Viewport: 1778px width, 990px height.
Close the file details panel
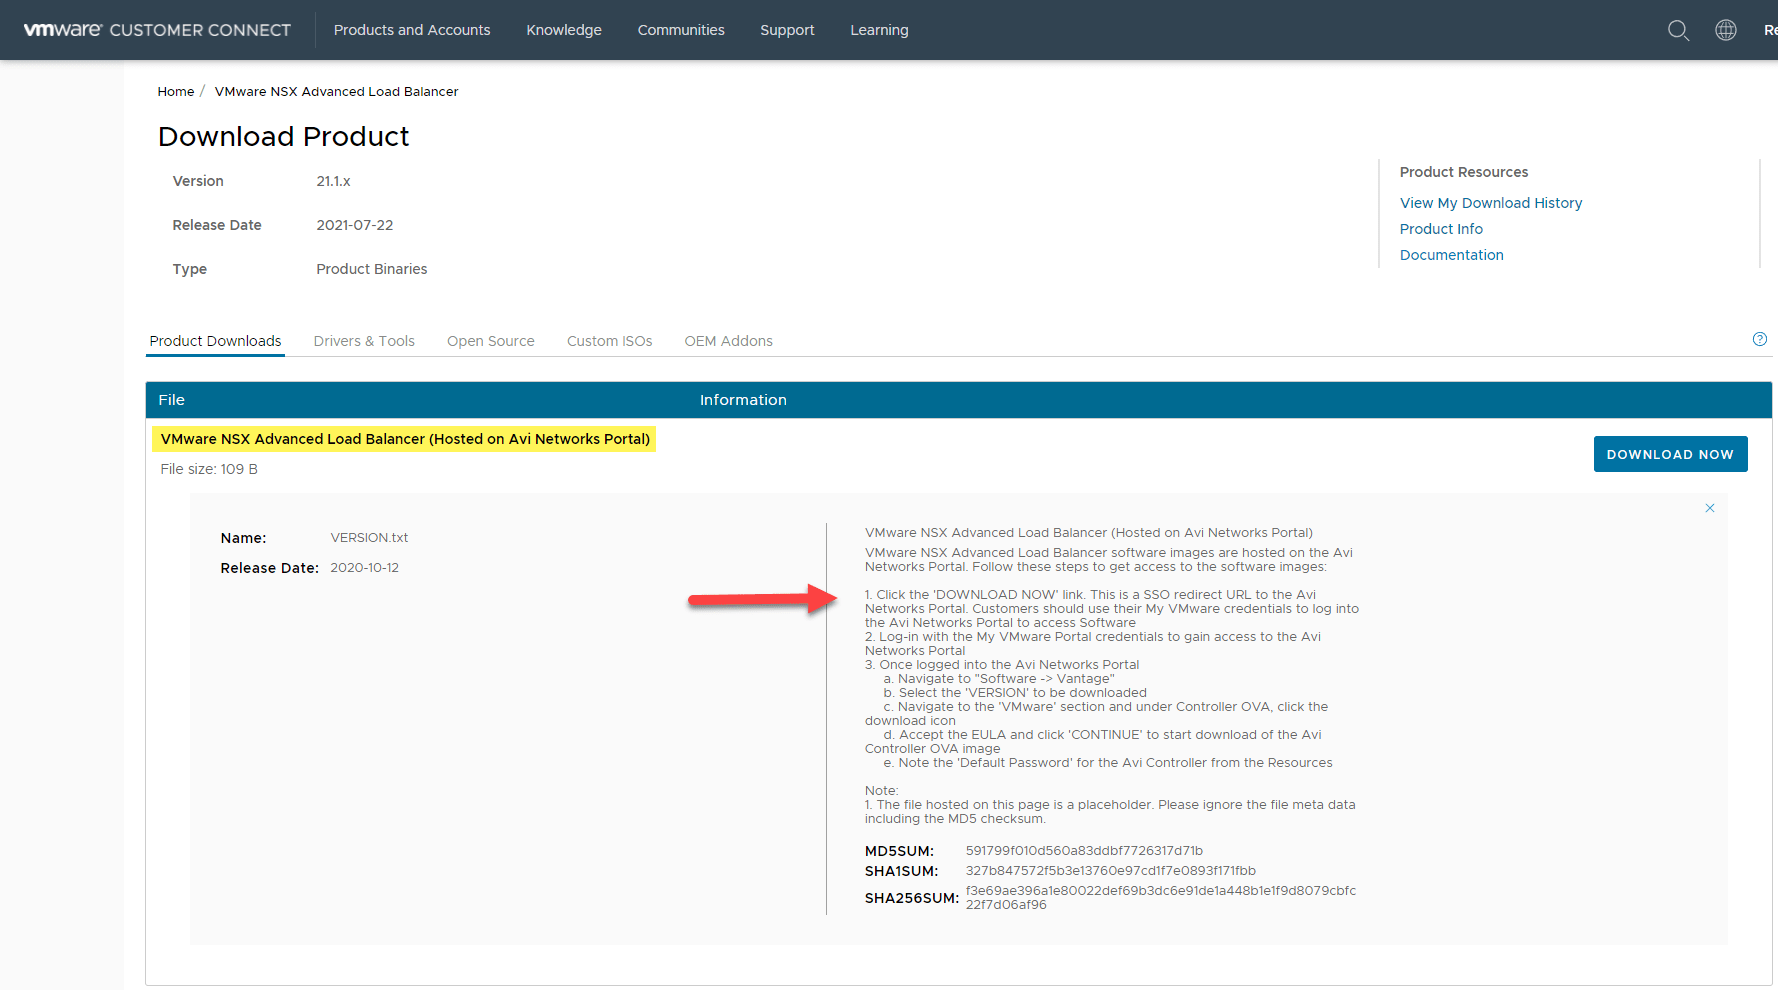(1710, 508)
